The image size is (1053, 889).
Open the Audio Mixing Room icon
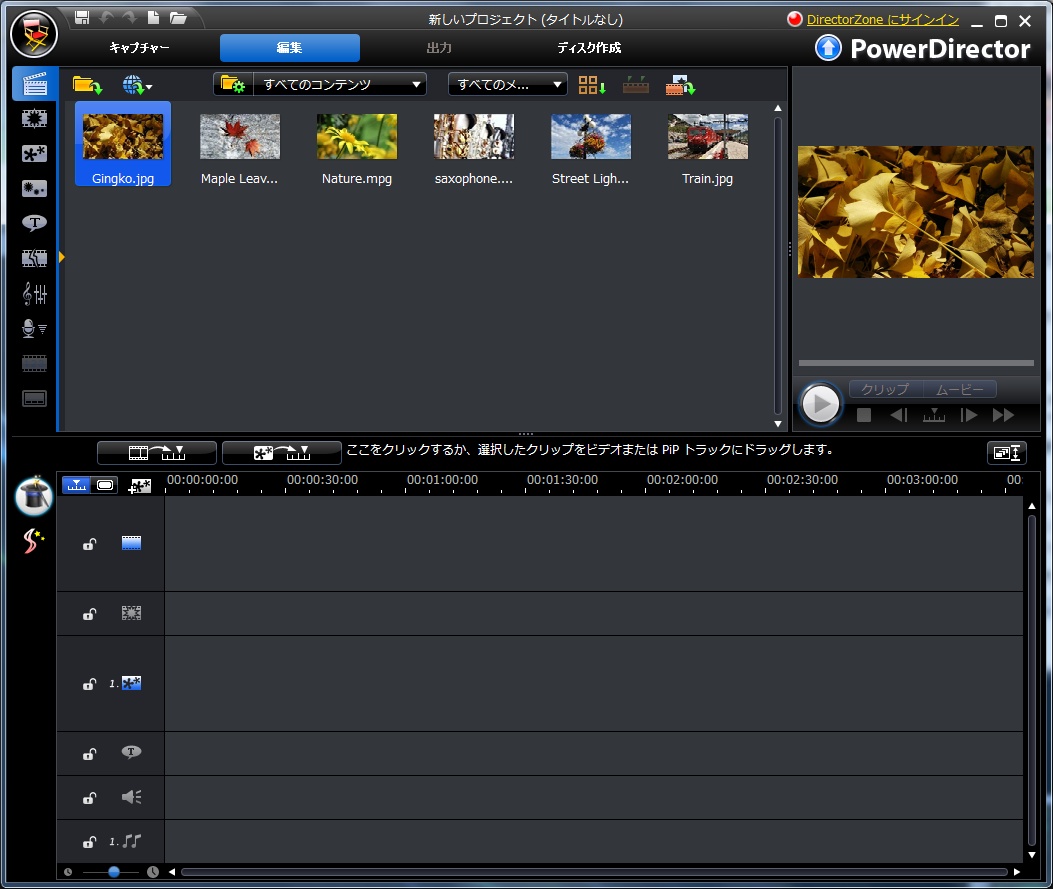[x=34, y=293]
